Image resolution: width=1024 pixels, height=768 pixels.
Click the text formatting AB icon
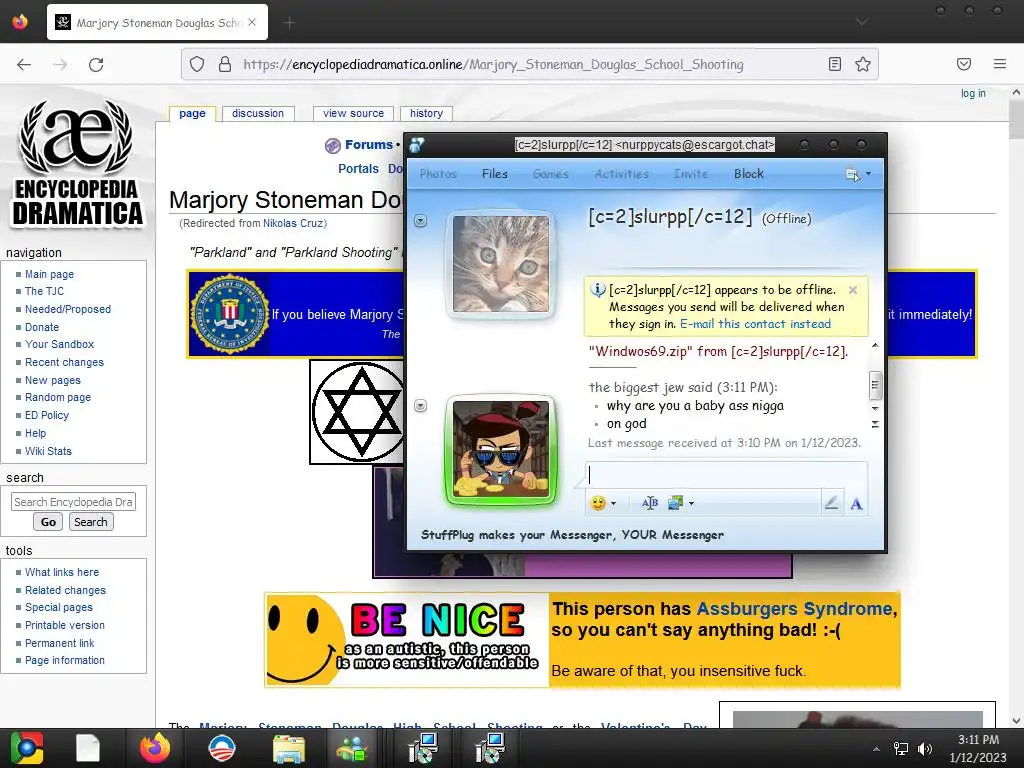click(x=650, y=503)
